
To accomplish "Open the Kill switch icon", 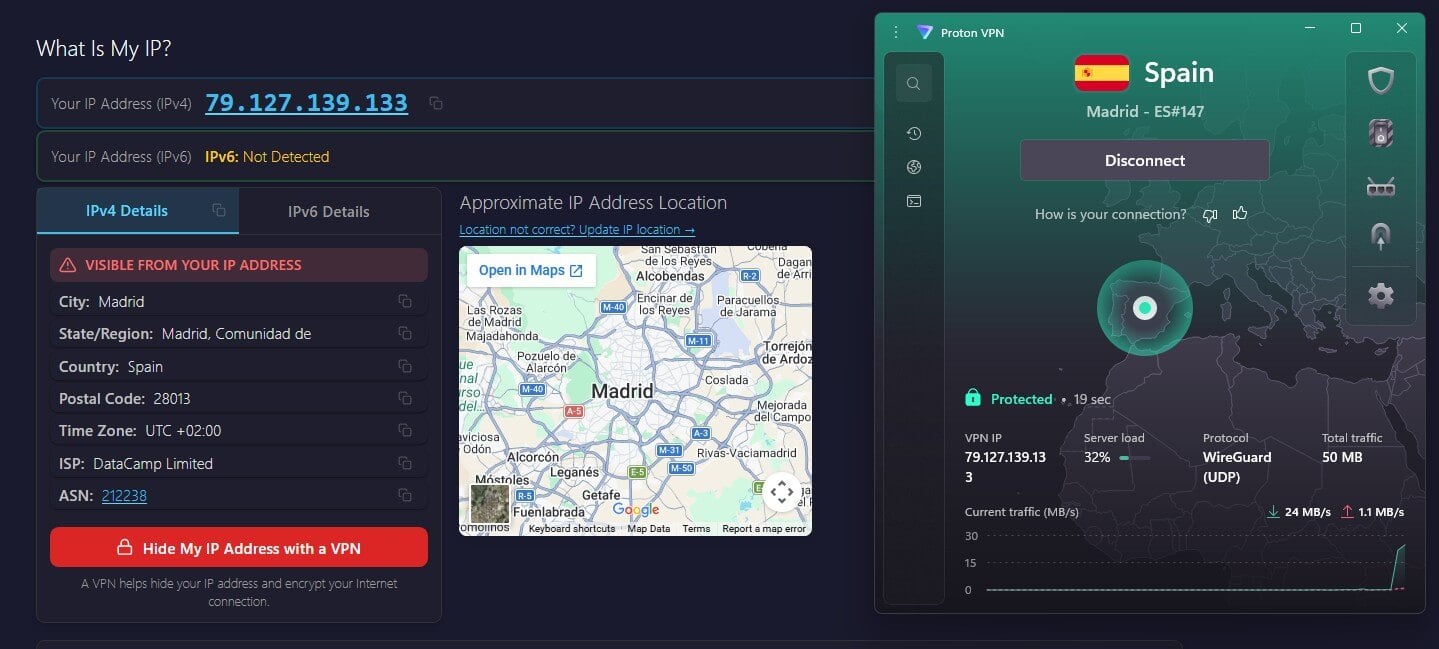I will tap(1381, 133).
